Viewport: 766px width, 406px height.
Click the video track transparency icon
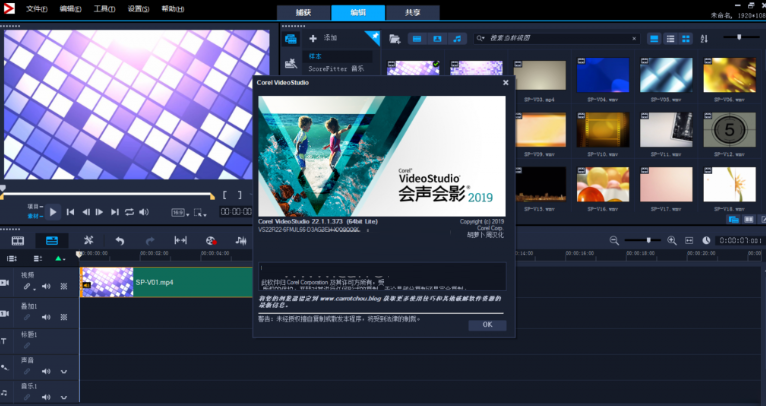(x=64, y=286)
